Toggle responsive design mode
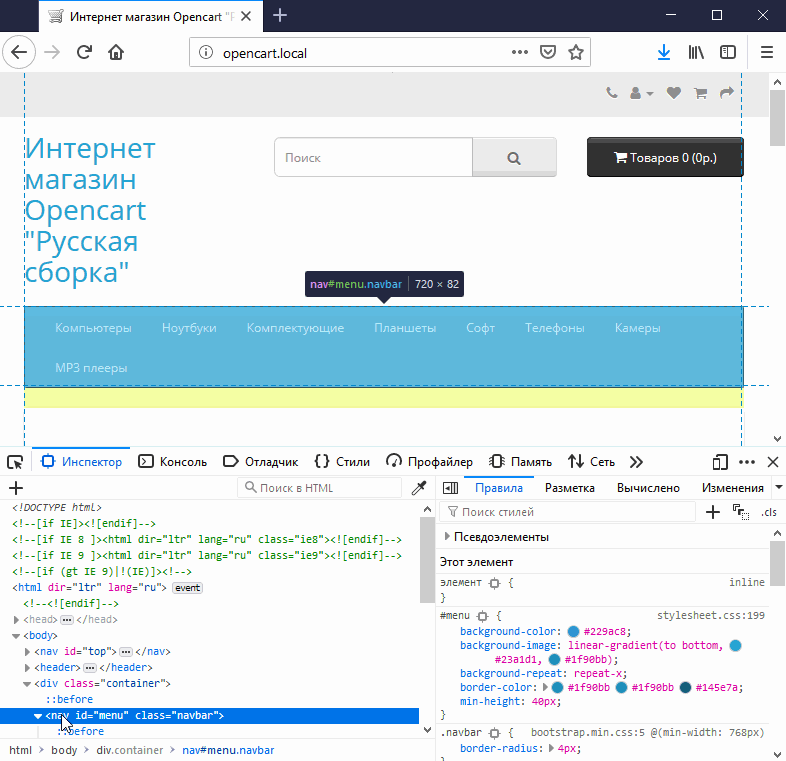This screenshot has height=761, width=786. [720, 462]
